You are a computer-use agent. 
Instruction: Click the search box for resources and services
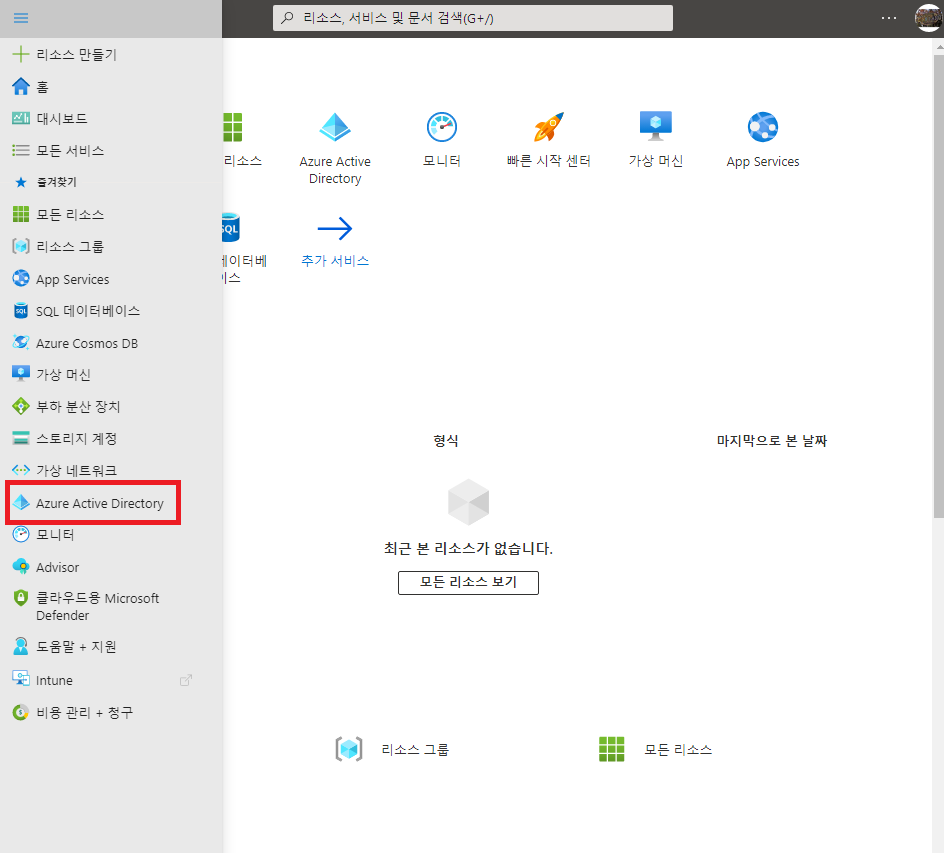click(x=473, y=18)
